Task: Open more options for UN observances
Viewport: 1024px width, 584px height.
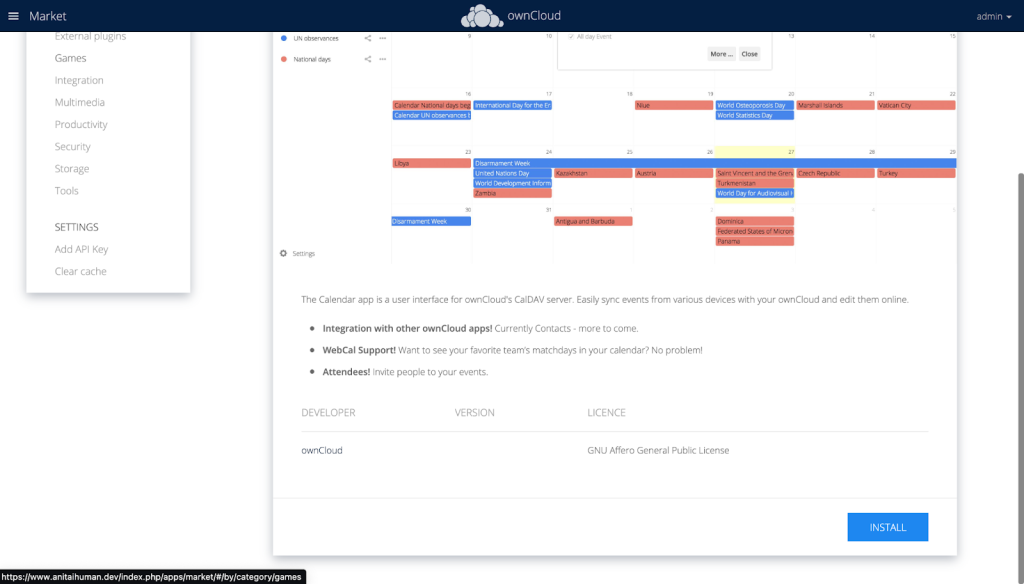Action: point(383,39)
